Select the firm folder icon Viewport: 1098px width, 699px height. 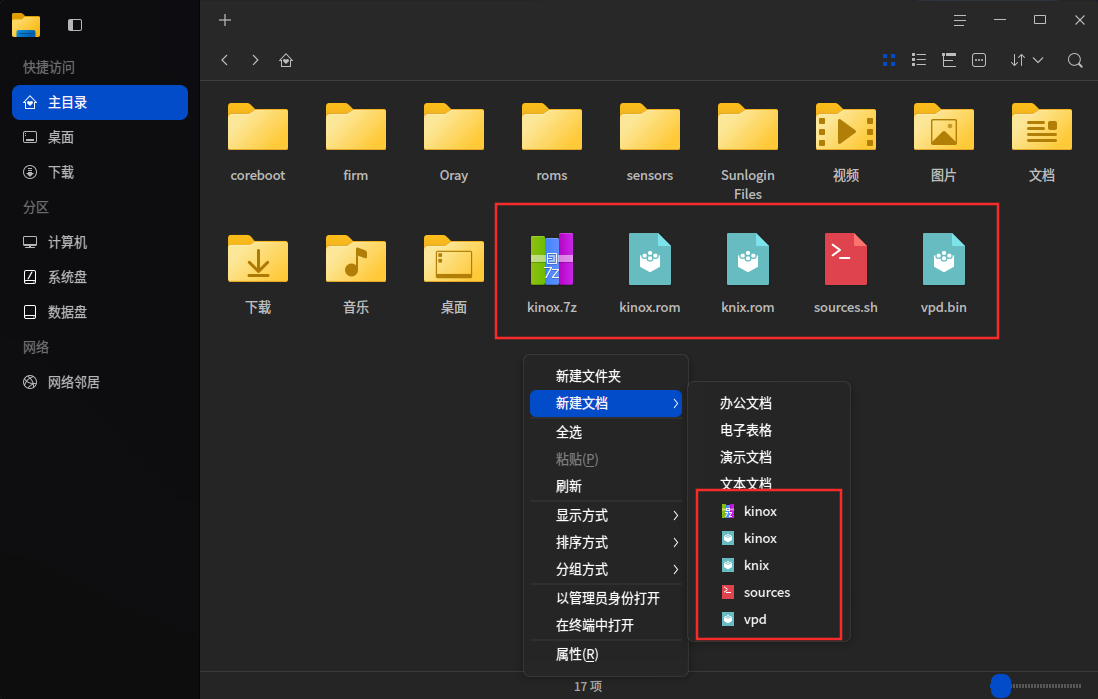[x=356, y=127]
